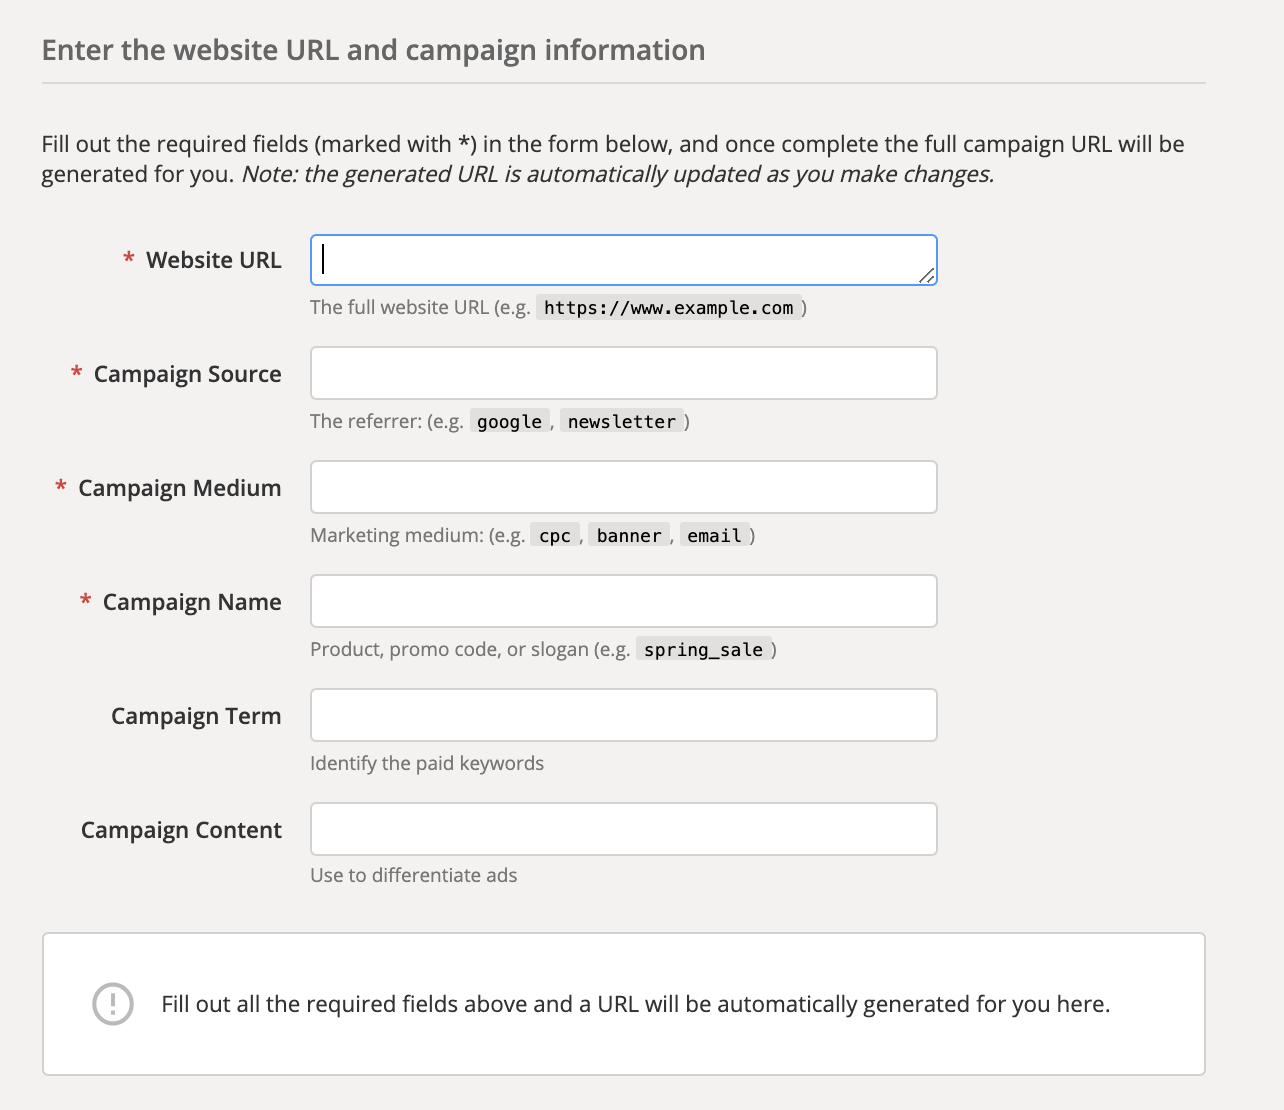
Task: Click the Campaign Name input field
Action: pyautogui.click(x=623, y=601)
